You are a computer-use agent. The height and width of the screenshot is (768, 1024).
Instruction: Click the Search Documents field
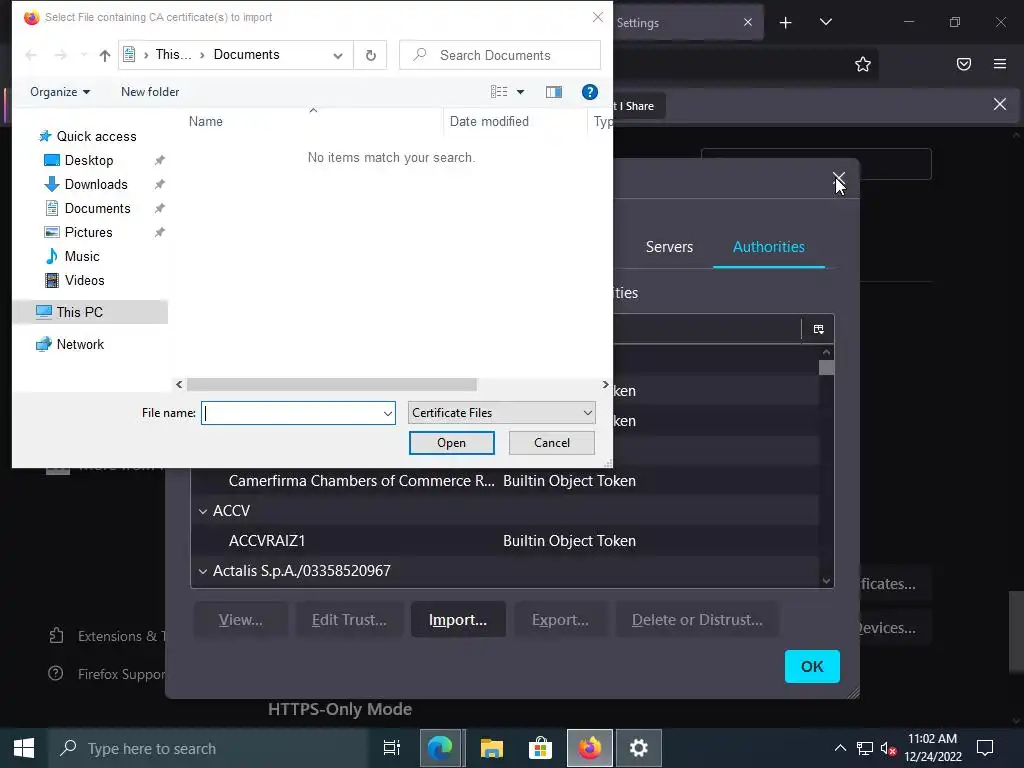pos(500,56)
